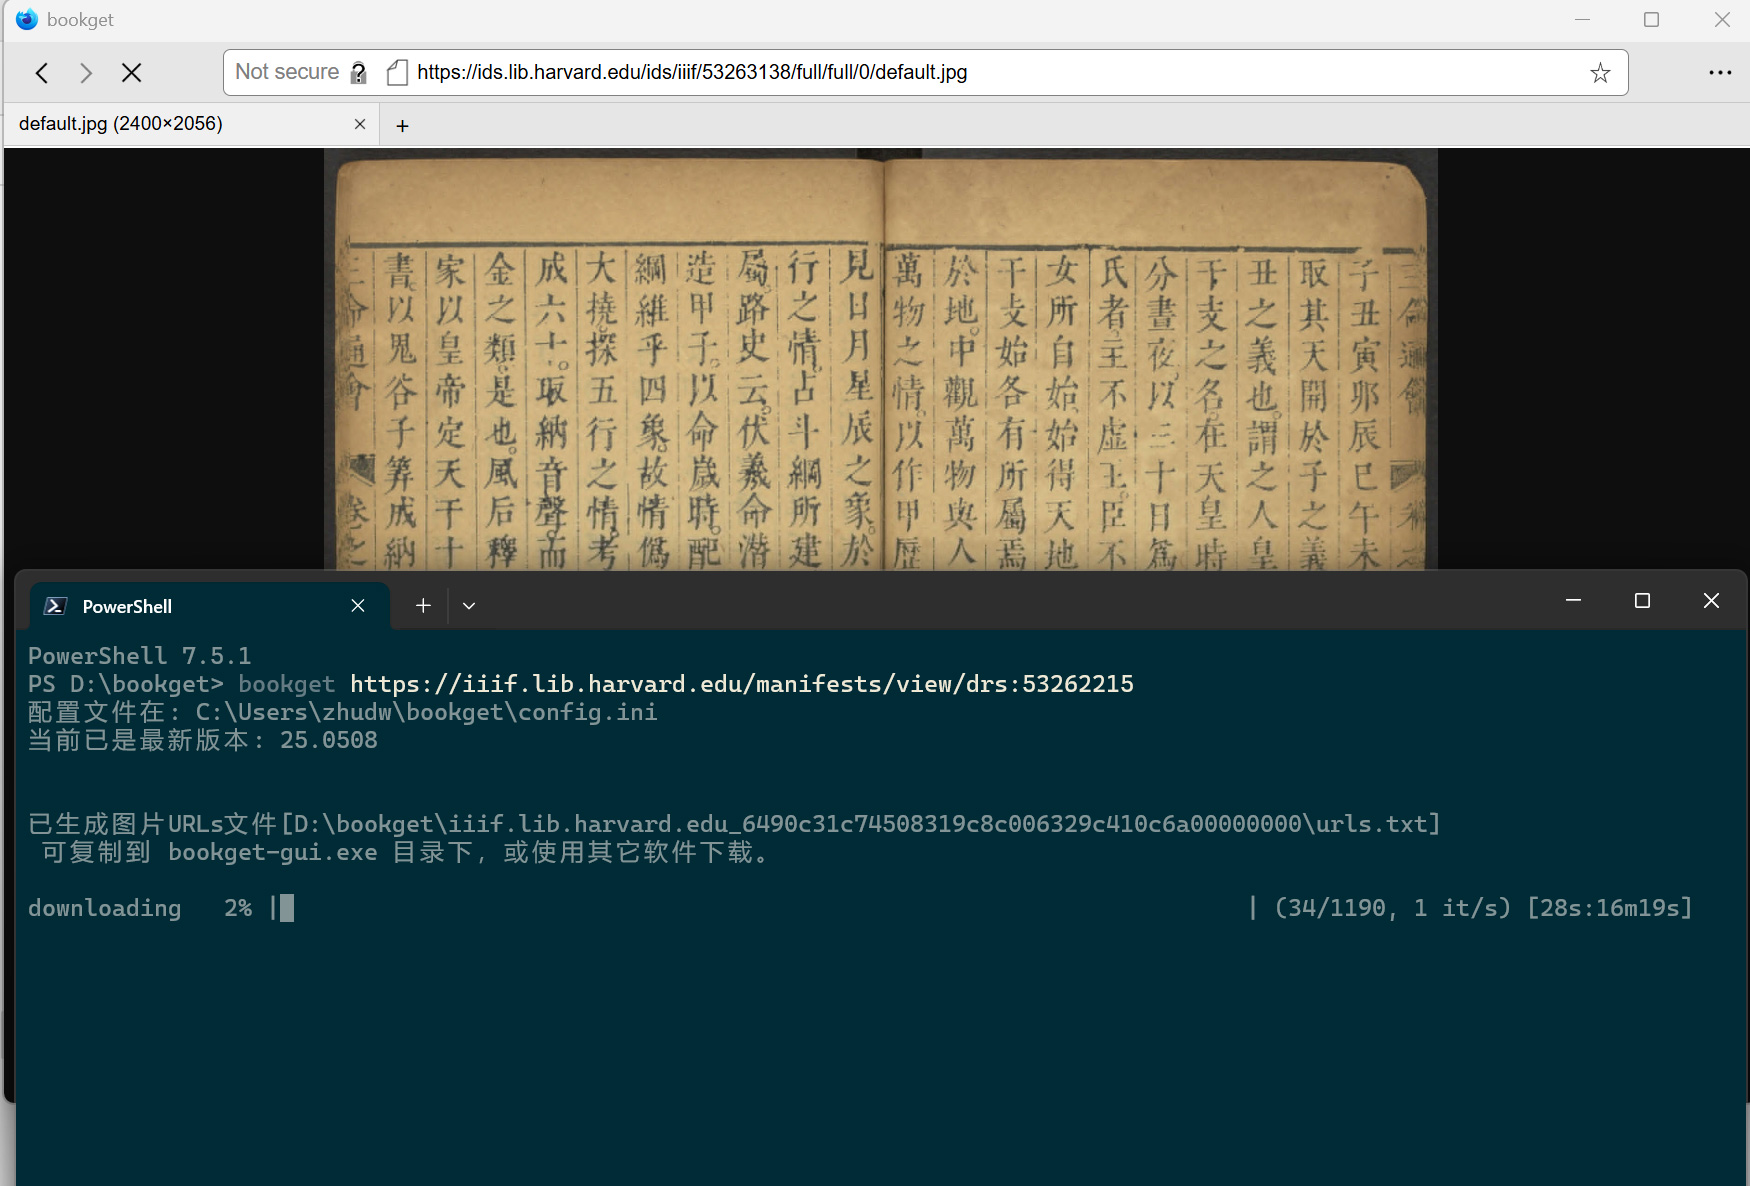Close the PowerShell terminal window
The image size is (1750, 1186).
pos(1711,600)
